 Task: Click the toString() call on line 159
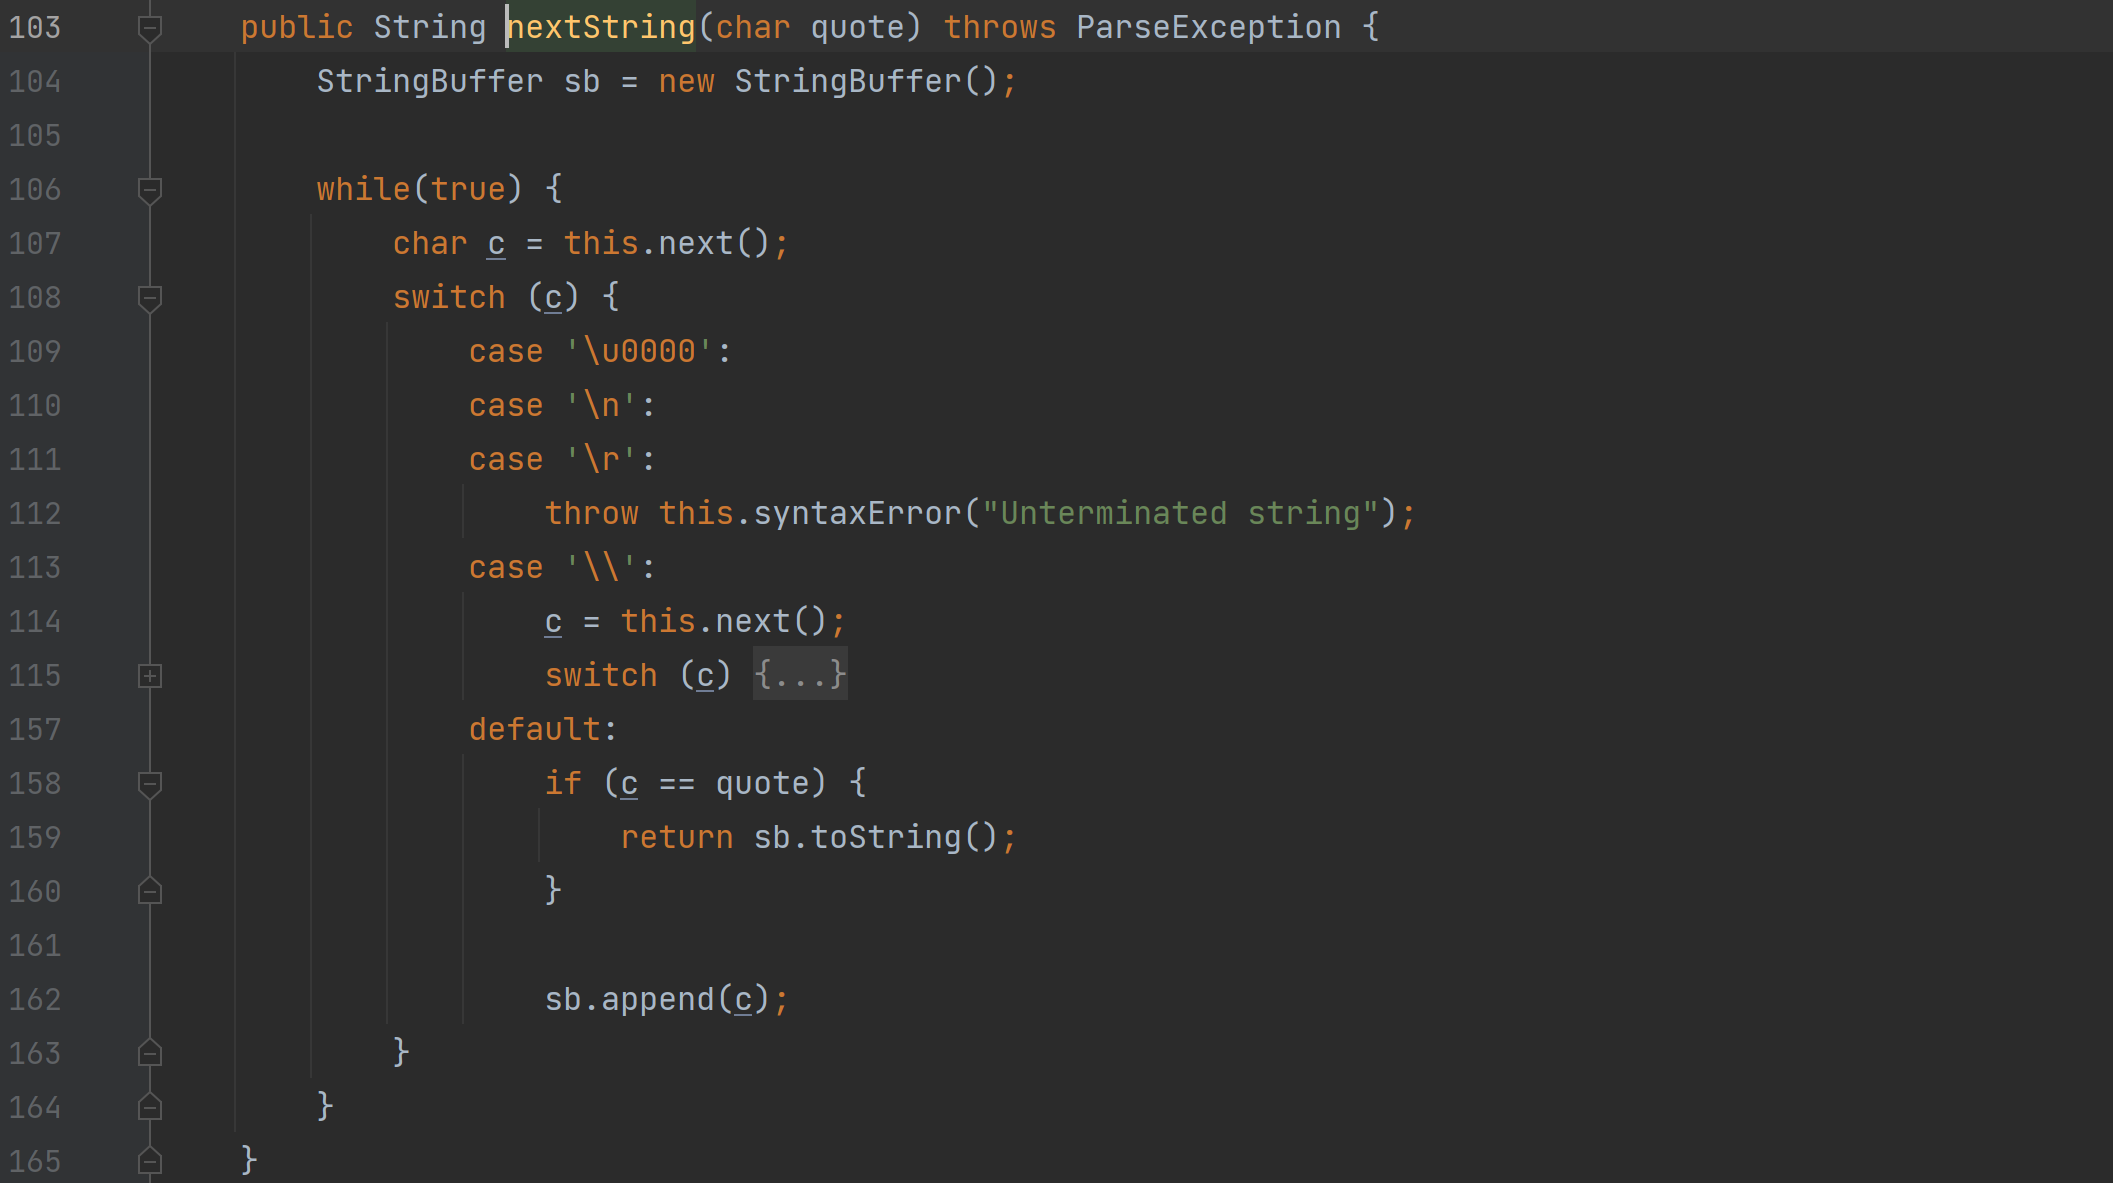tap(885, 838)
